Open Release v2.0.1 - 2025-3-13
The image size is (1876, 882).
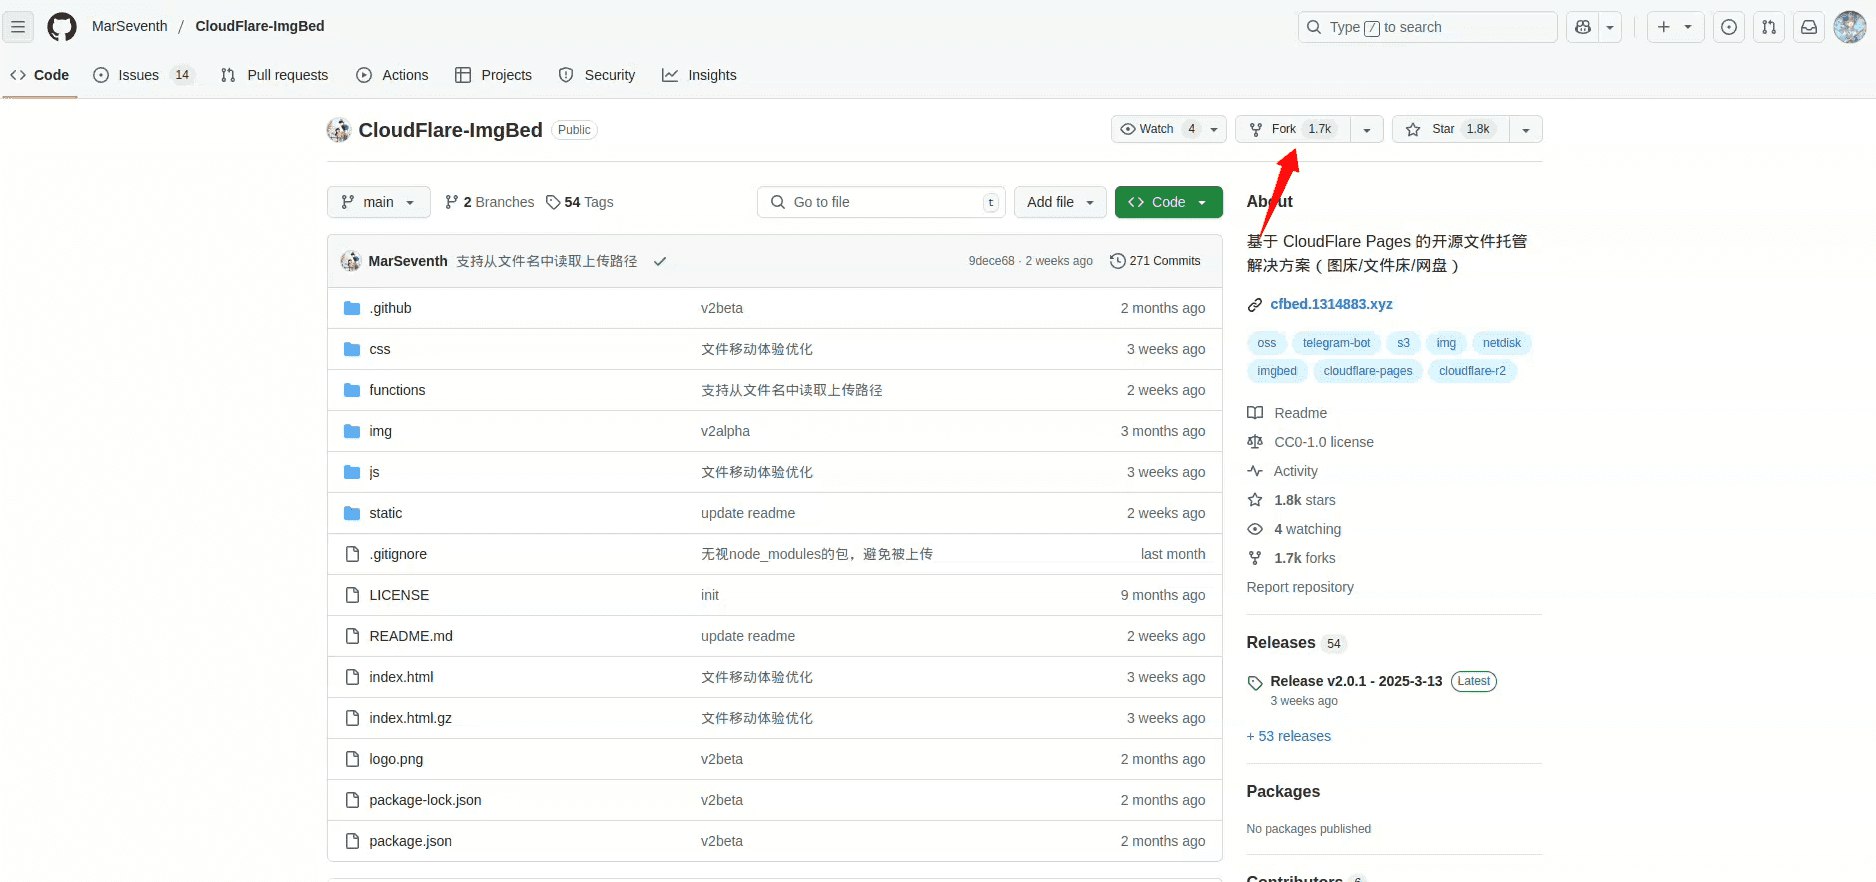pyautogui.click(x=1356, y=681)
